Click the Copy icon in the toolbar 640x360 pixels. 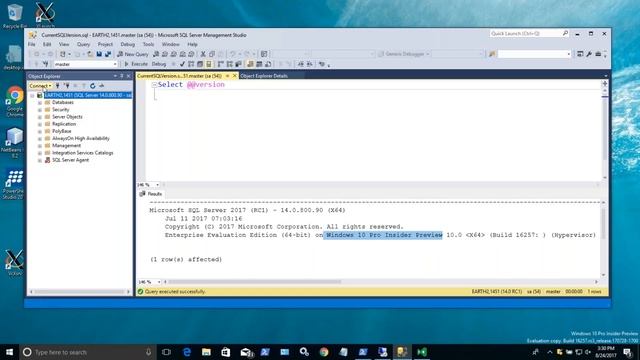[212, 54]
